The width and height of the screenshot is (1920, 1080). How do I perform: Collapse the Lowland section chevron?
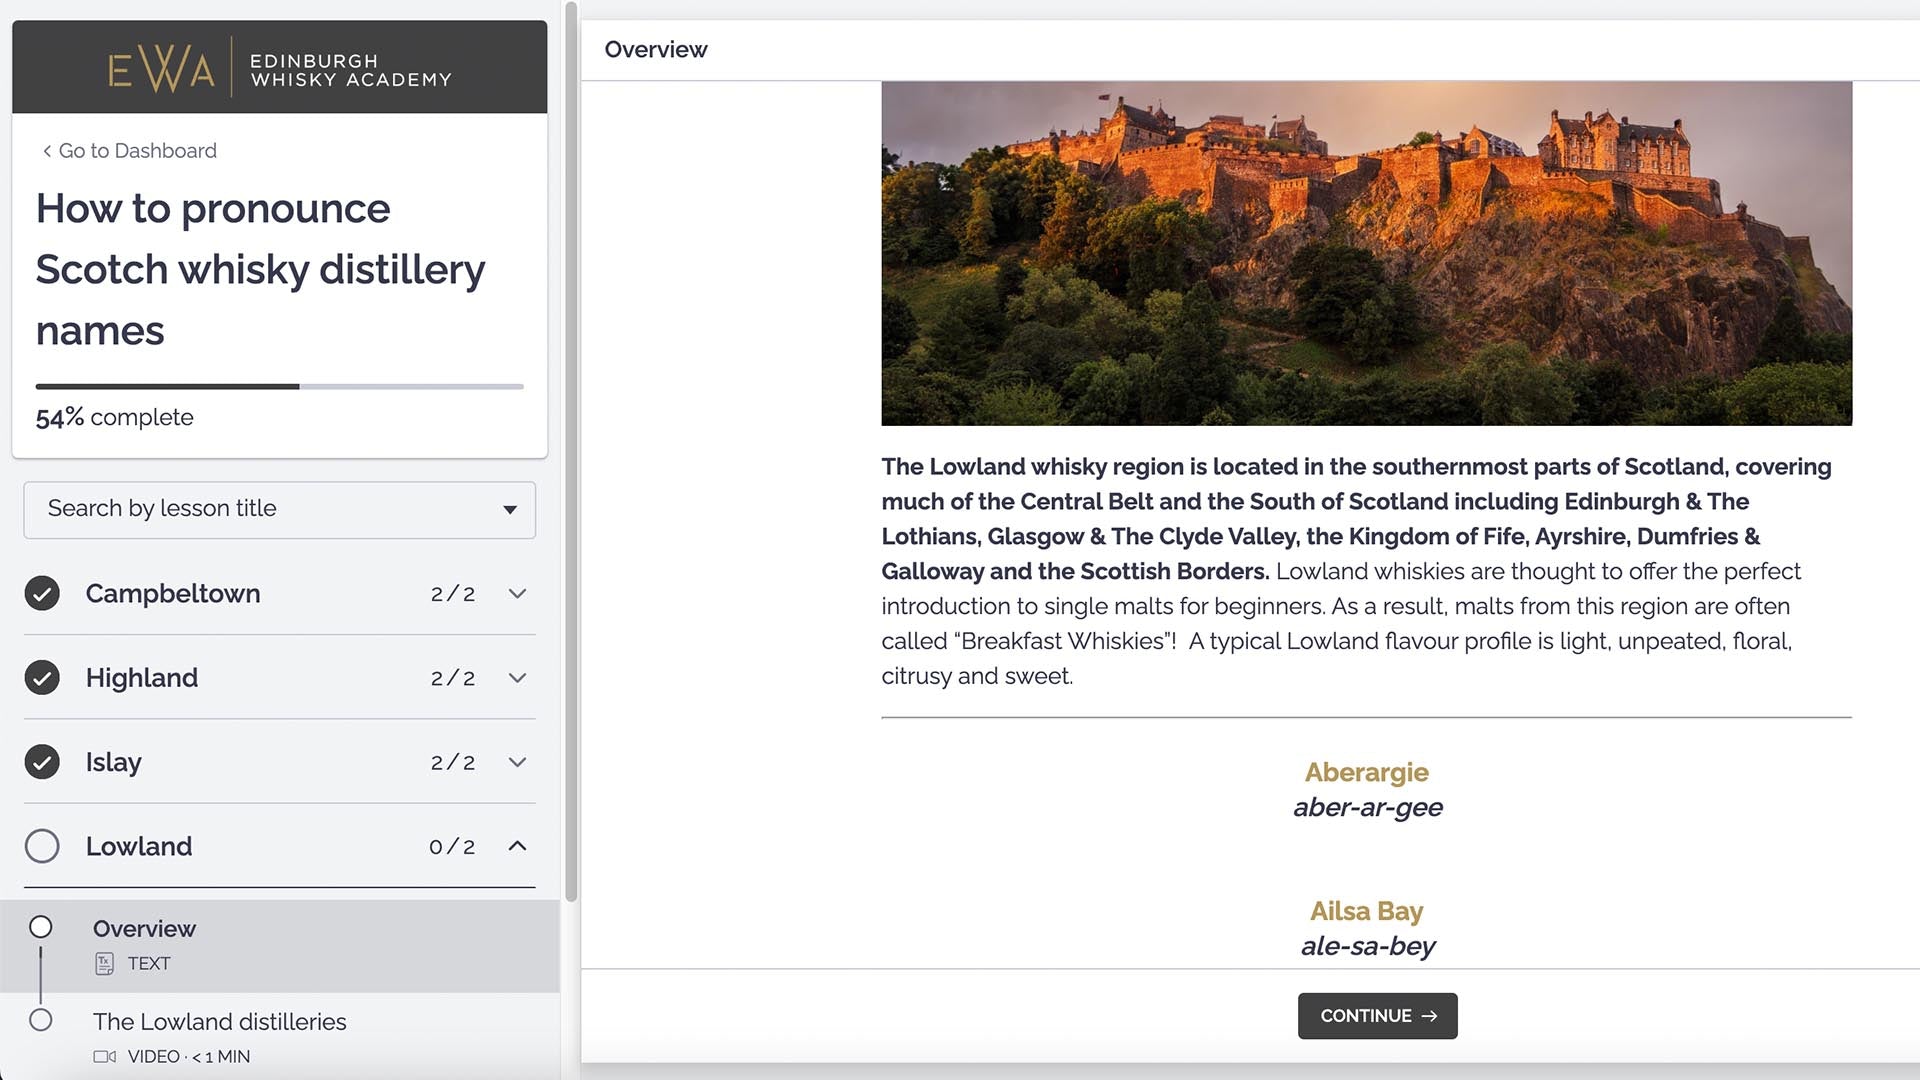click(x=517, y=846)
